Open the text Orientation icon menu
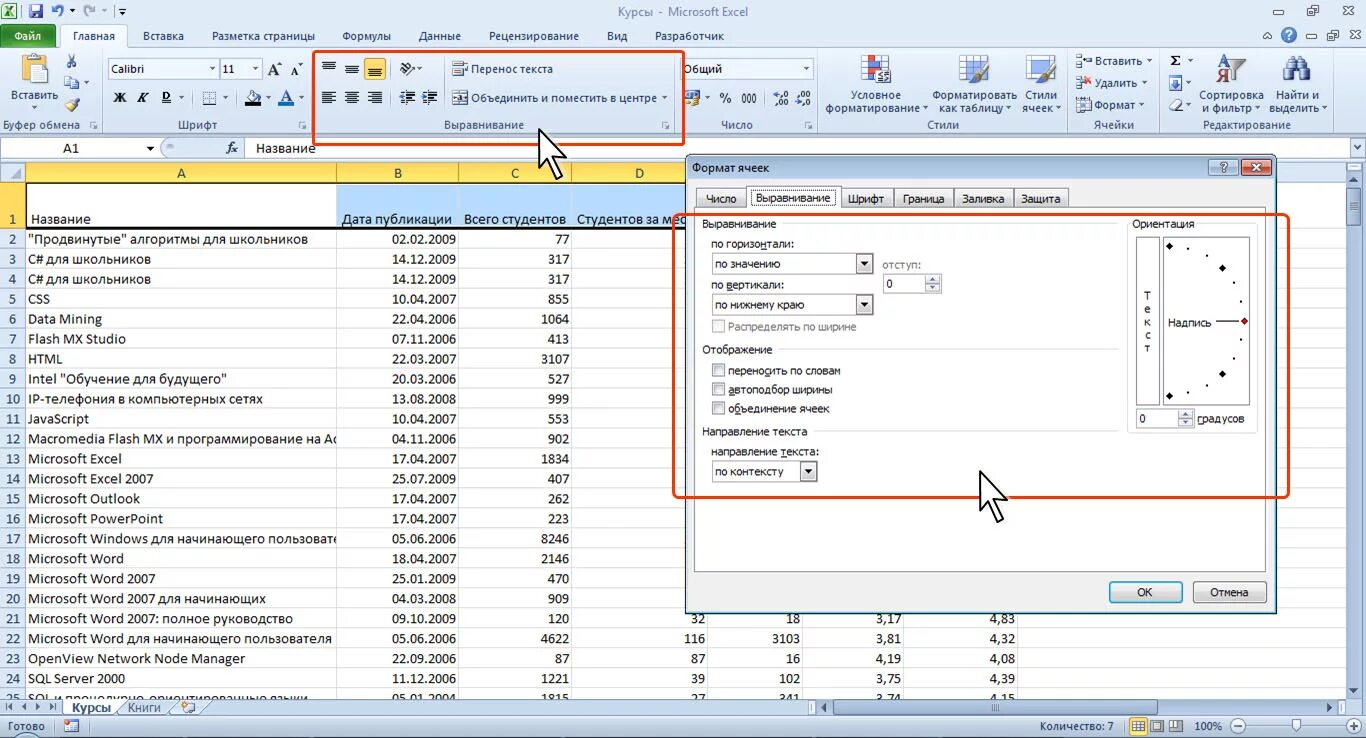 click(410, 69)
